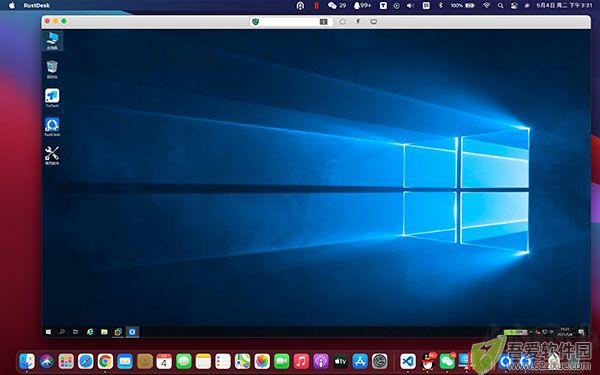Select the ToDesk shortcut on the remote desktop
Screen dimensions: 600x375
(x=52, y=98)
